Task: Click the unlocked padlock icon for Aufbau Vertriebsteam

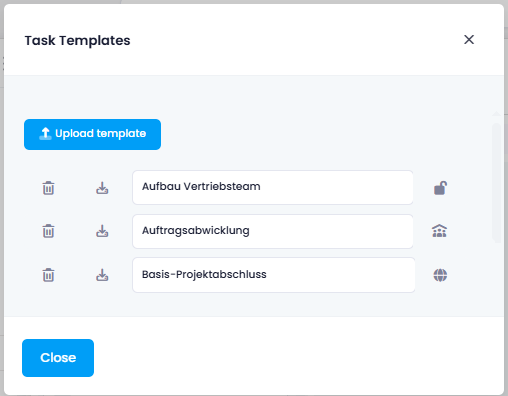Action: [440, 188]
